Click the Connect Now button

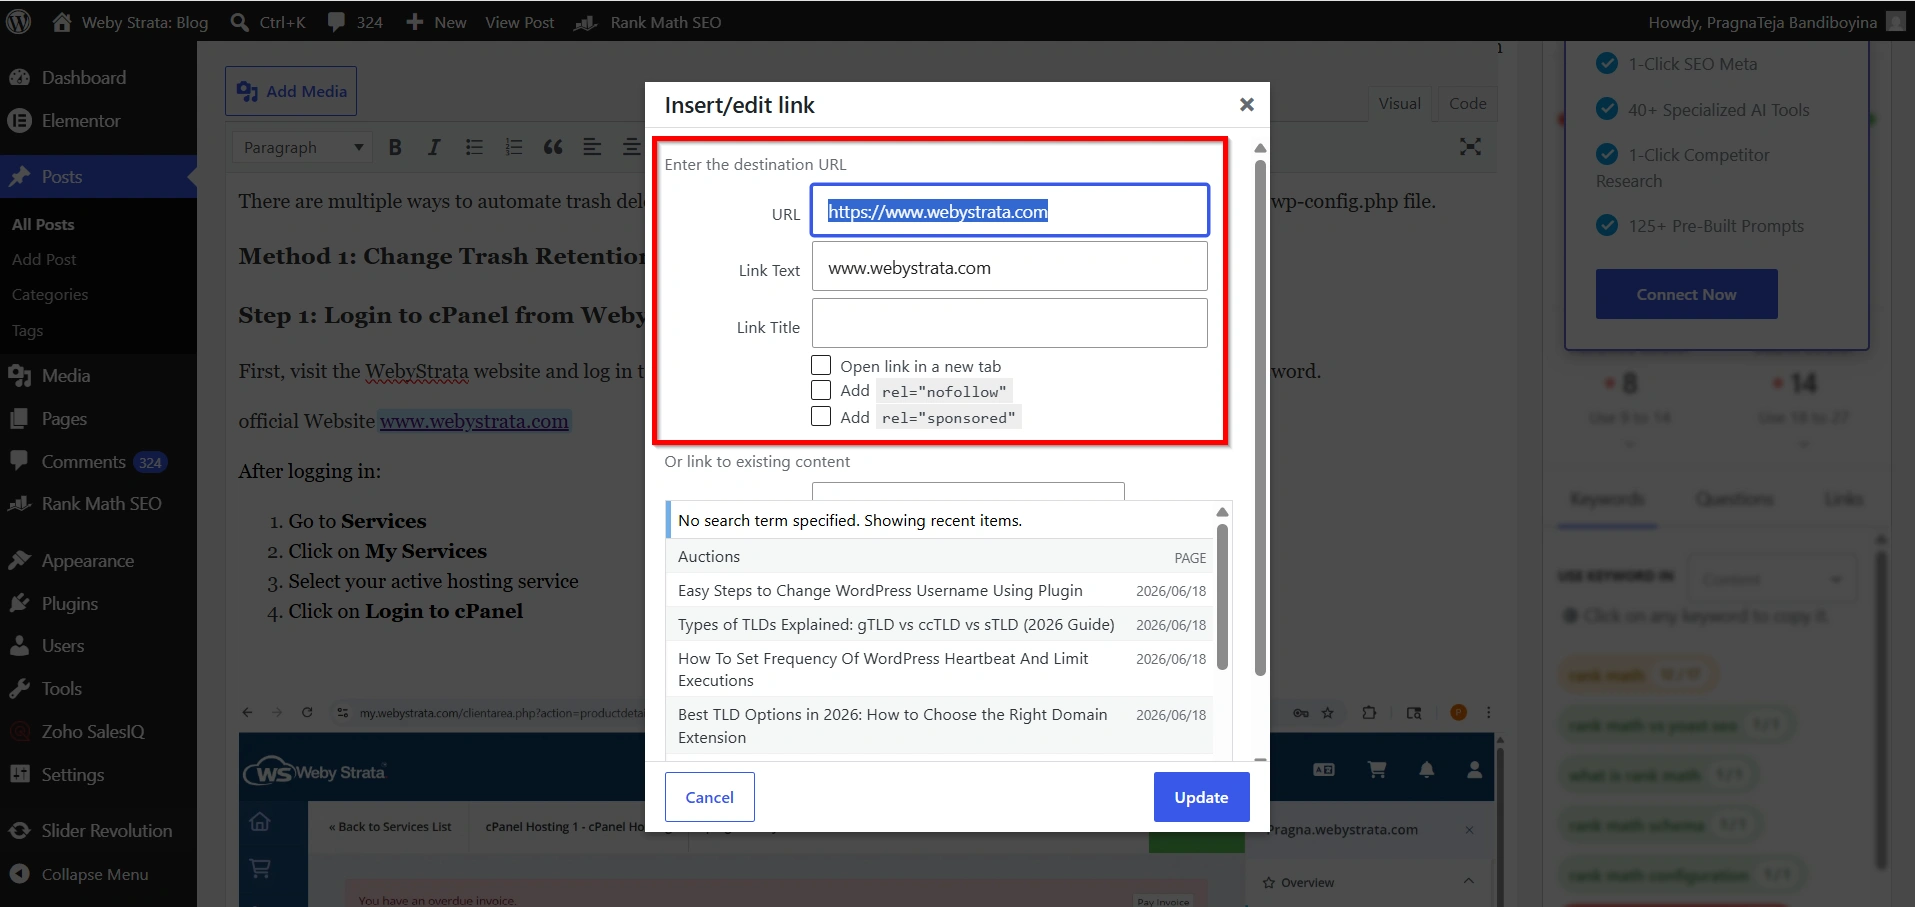pyautogui.click(x=1686, y=294)
